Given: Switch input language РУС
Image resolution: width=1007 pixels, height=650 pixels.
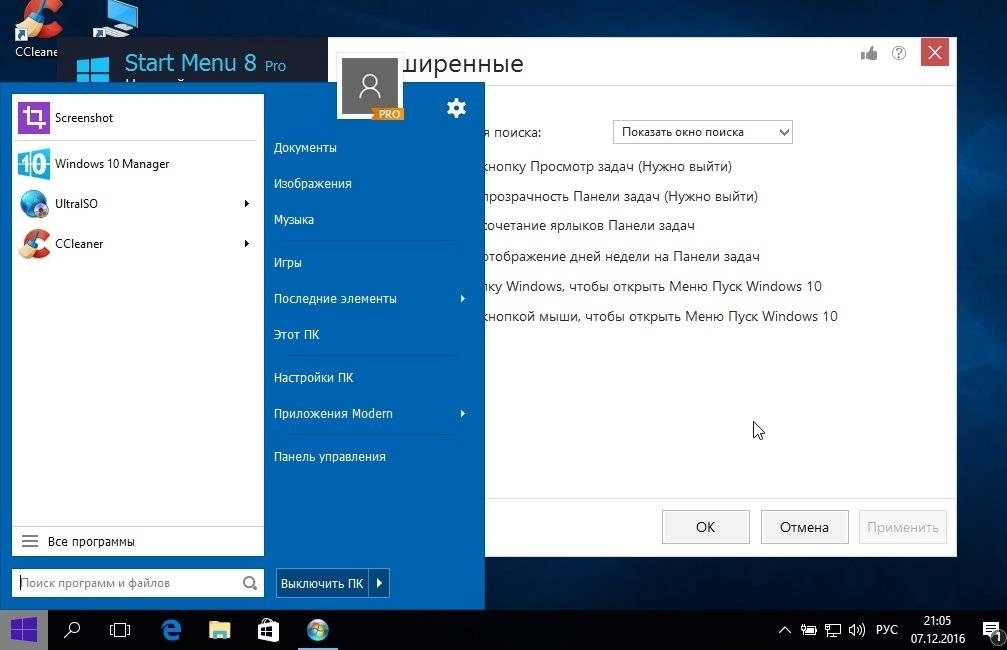Looking at the screenshot, I should coord(887,629).
